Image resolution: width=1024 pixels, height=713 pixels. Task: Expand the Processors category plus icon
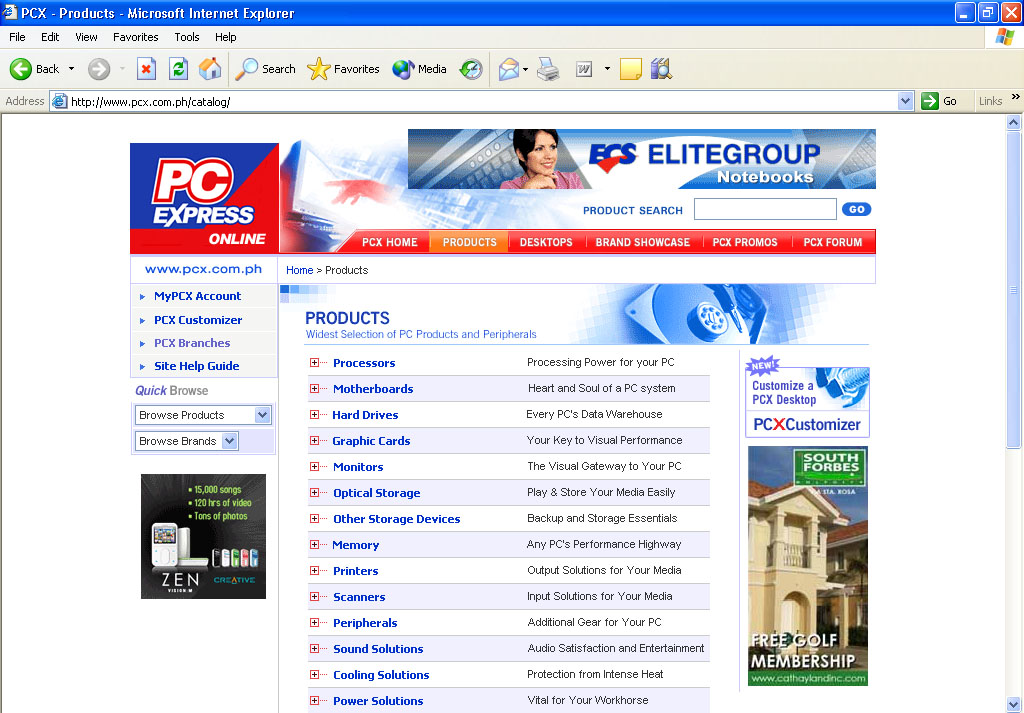point(315,362)
